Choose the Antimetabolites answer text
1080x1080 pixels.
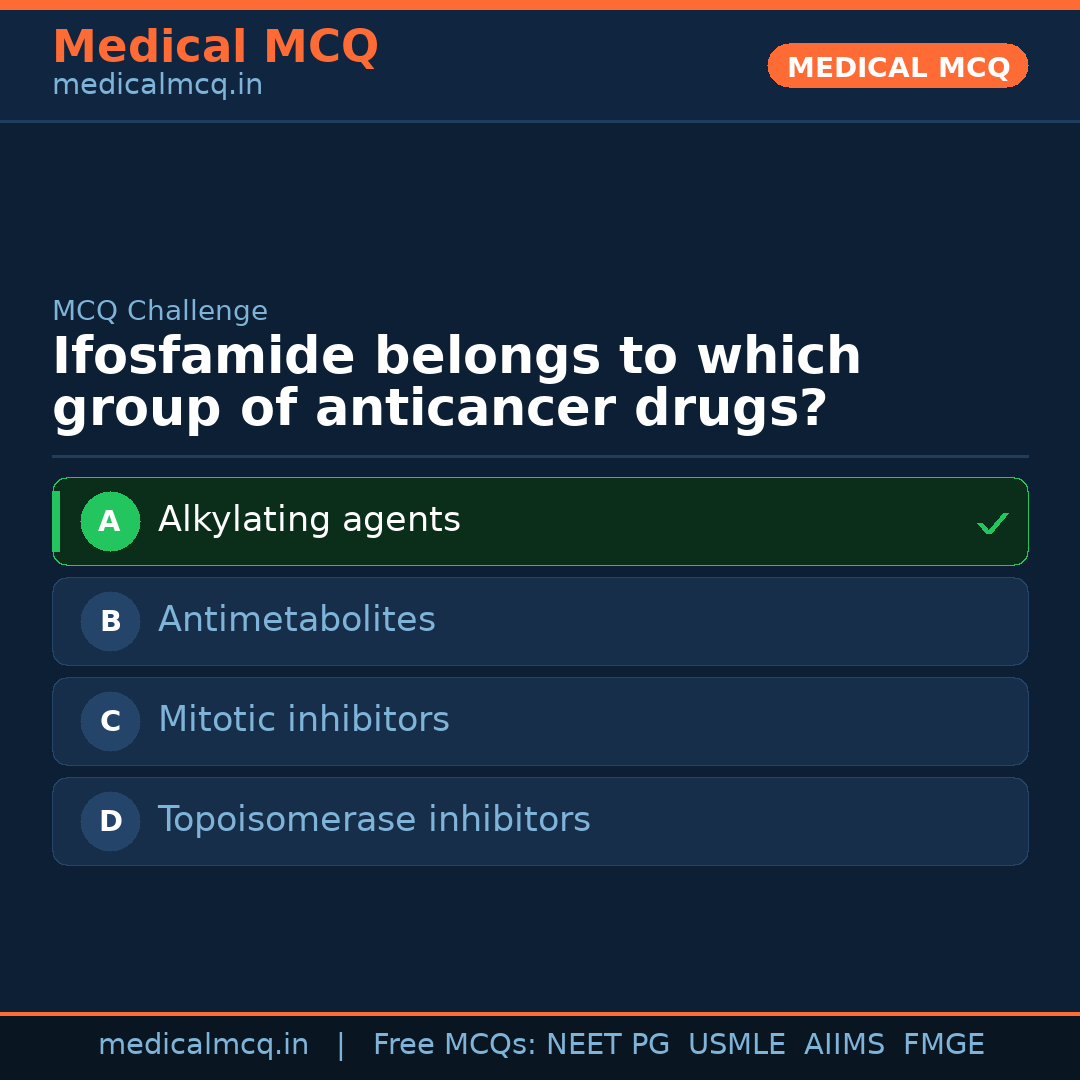pyautogui.click(x=297, y=620)
